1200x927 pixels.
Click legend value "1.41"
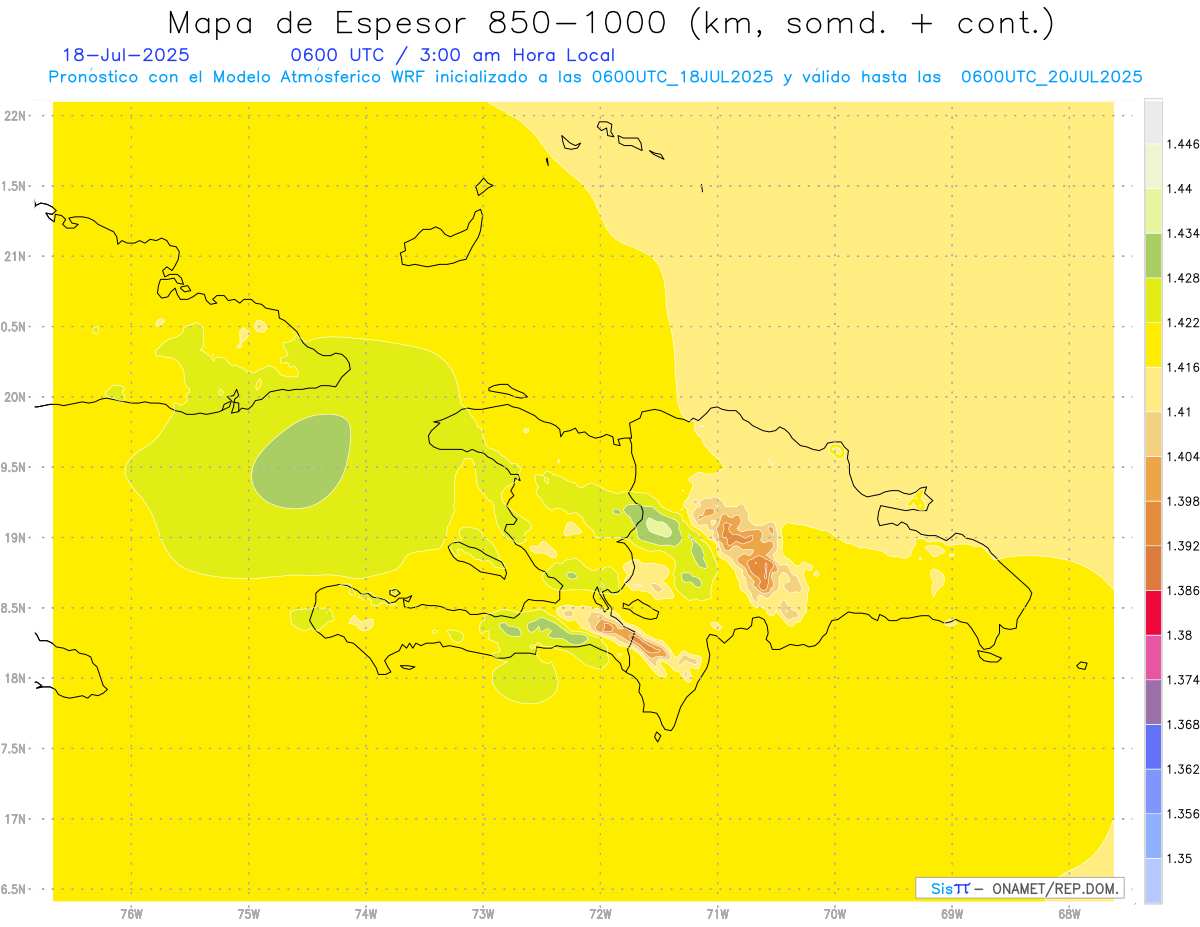coord(1181,412)
